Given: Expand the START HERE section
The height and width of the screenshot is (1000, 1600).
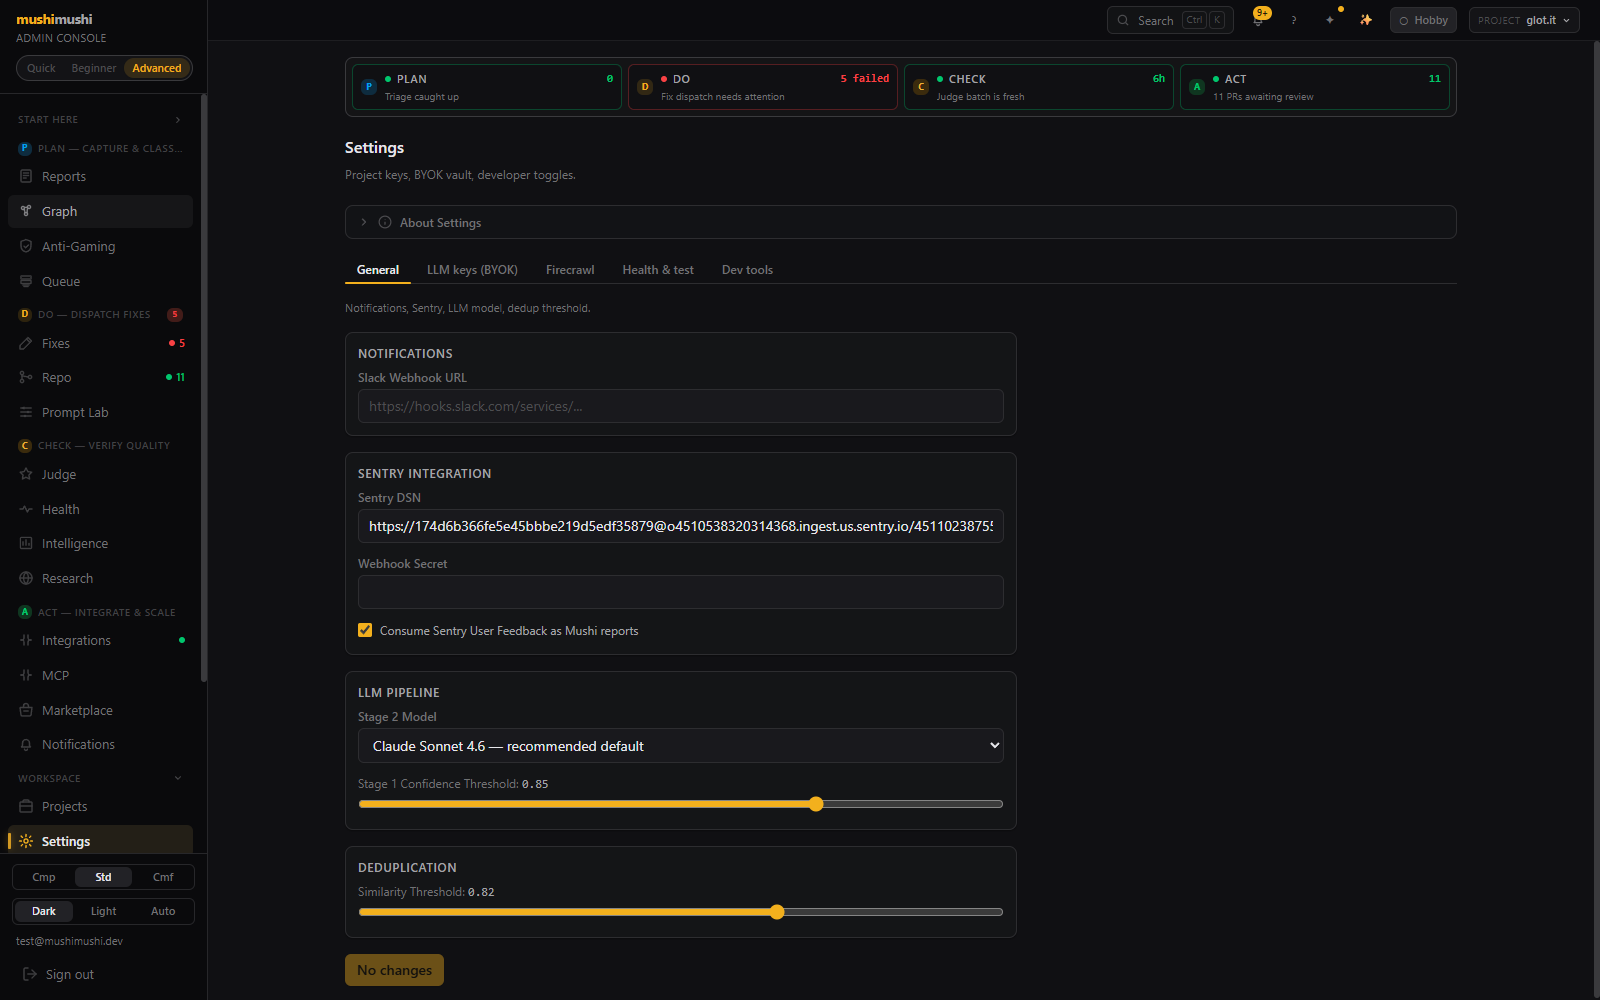Looking at the screenshot, I should 100,119.
